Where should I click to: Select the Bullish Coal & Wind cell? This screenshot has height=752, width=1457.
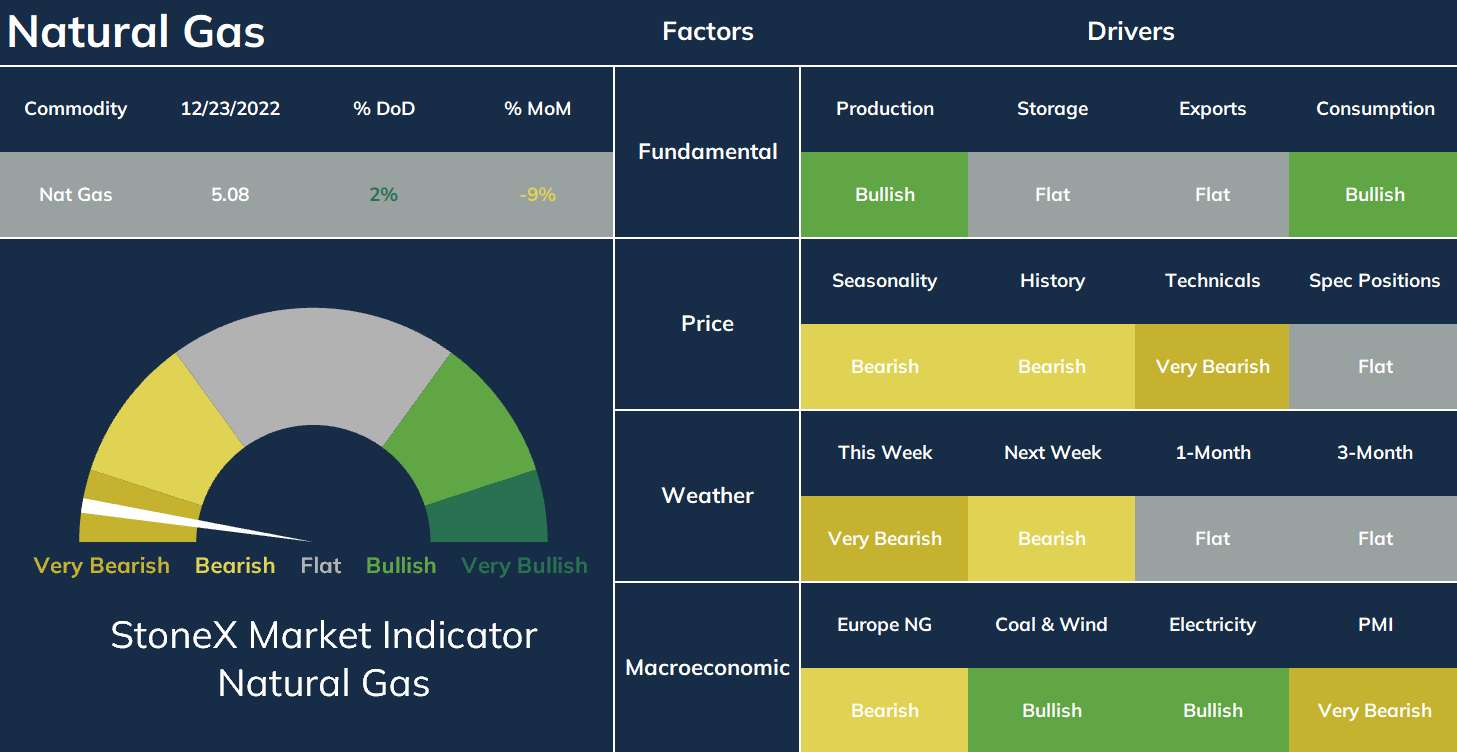pos(1052,710)
